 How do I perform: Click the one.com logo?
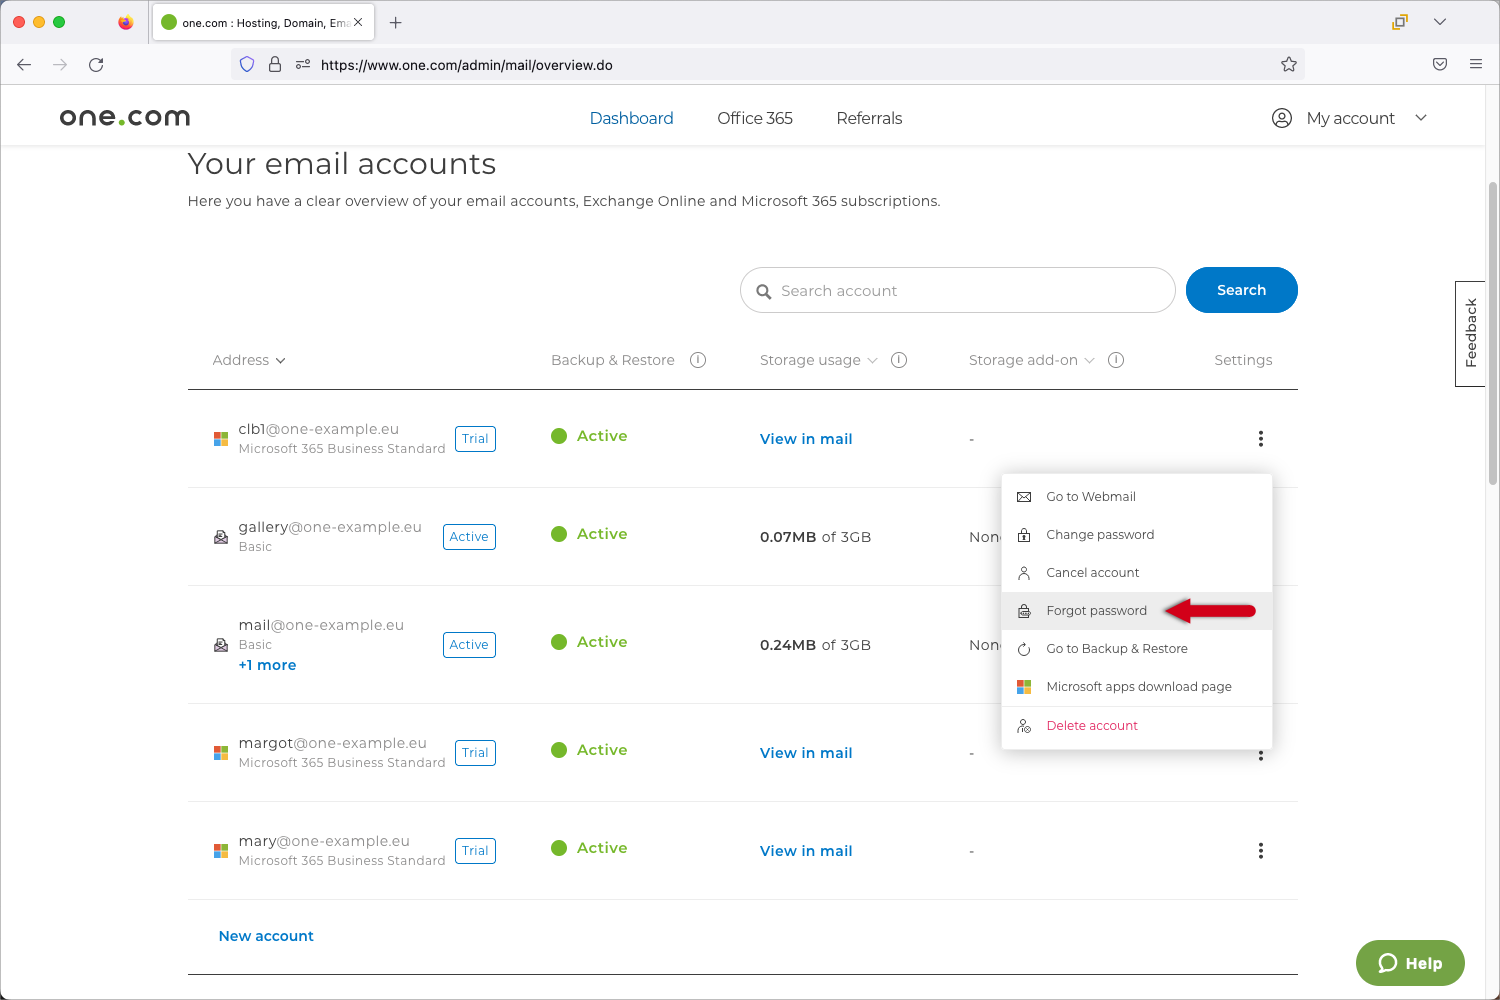coord(125,118)
